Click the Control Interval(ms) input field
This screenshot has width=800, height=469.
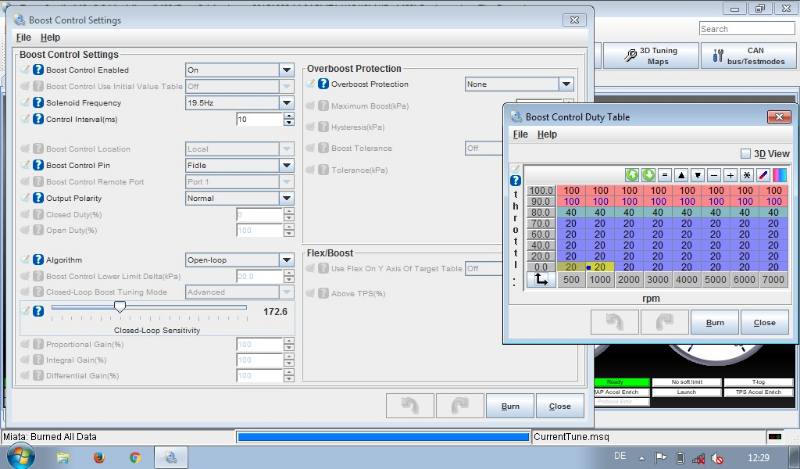tap(259, 119)
